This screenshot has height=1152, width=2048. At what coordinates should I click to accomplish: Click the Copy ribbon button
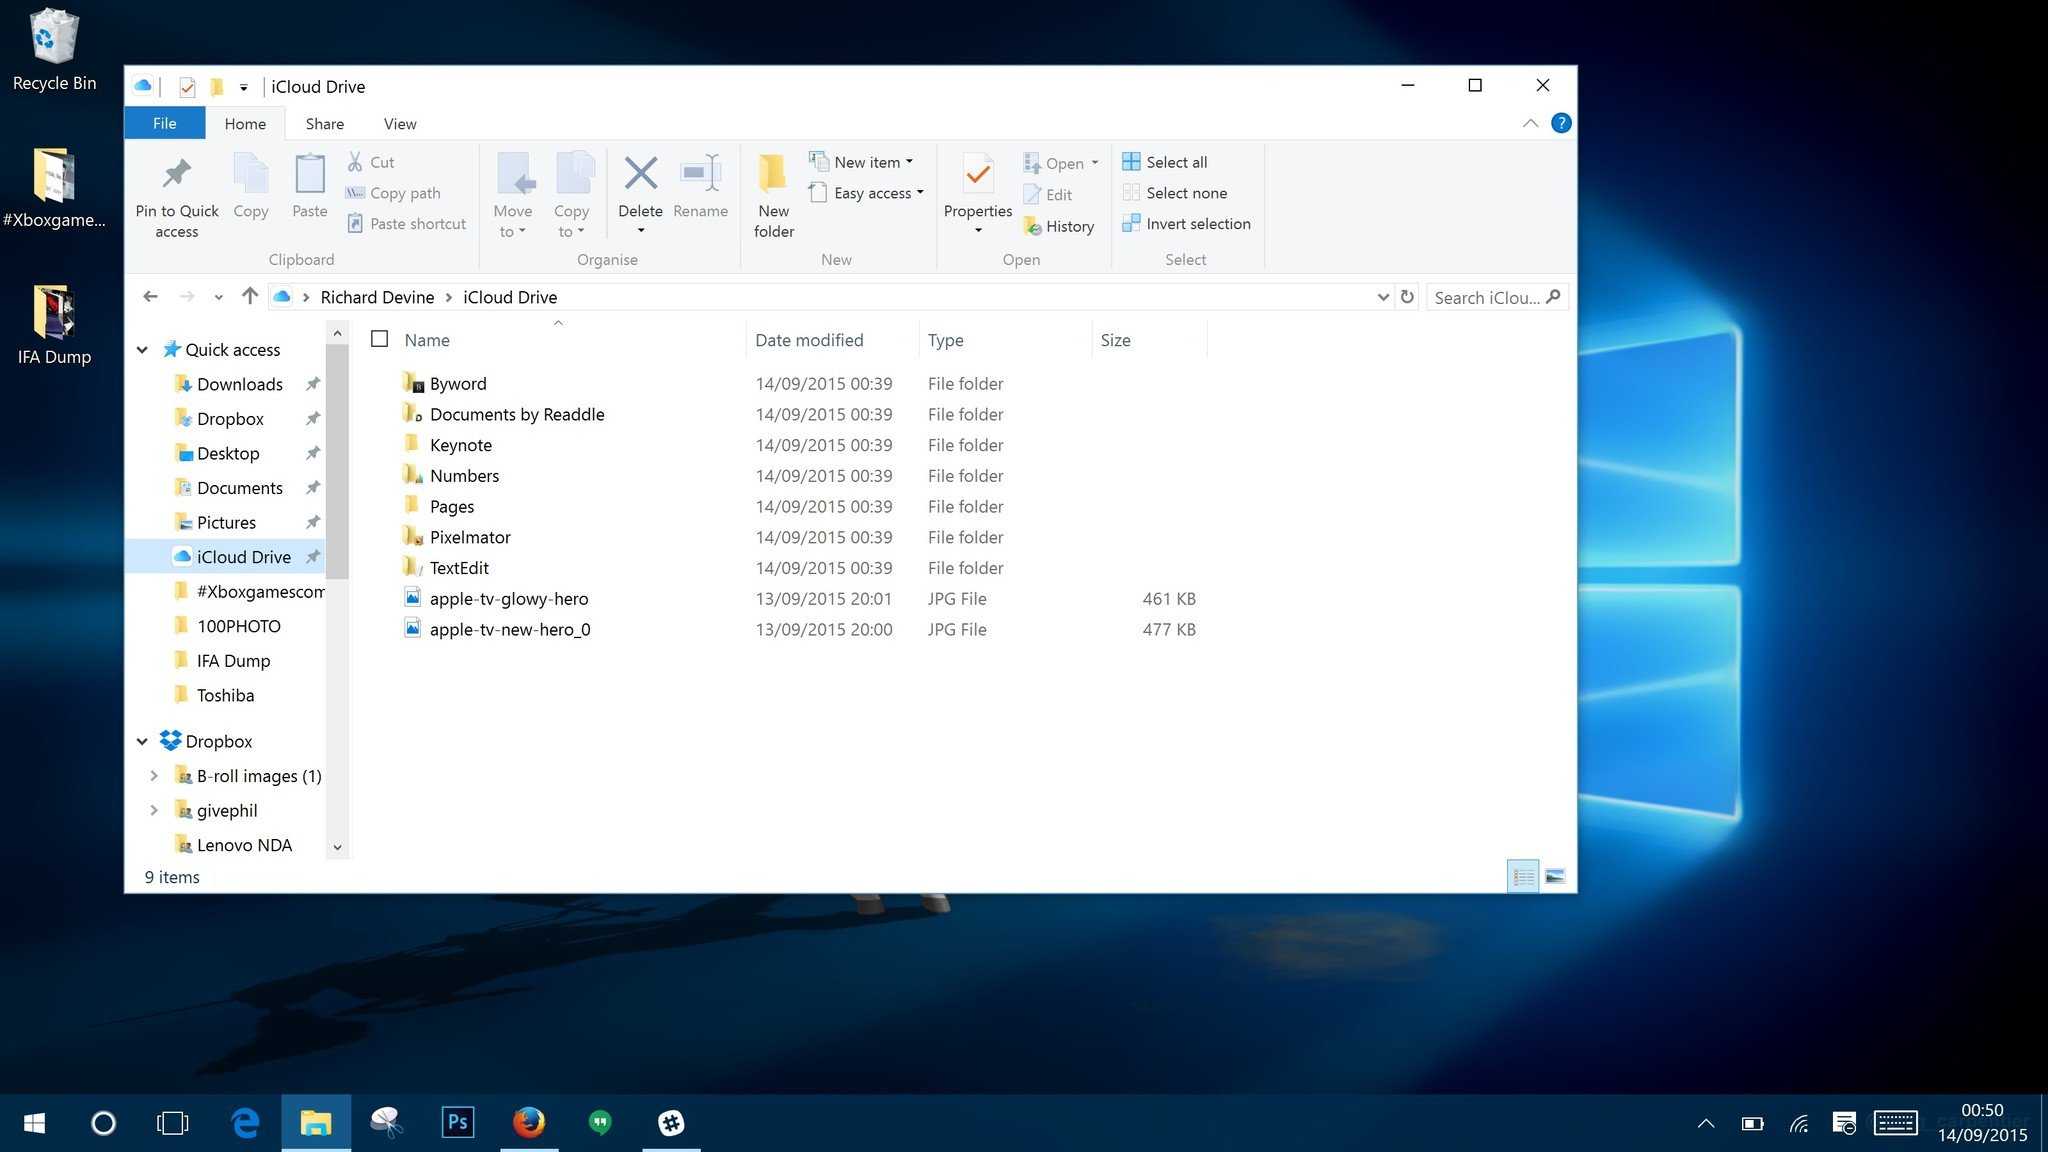[x=250, y=186]
